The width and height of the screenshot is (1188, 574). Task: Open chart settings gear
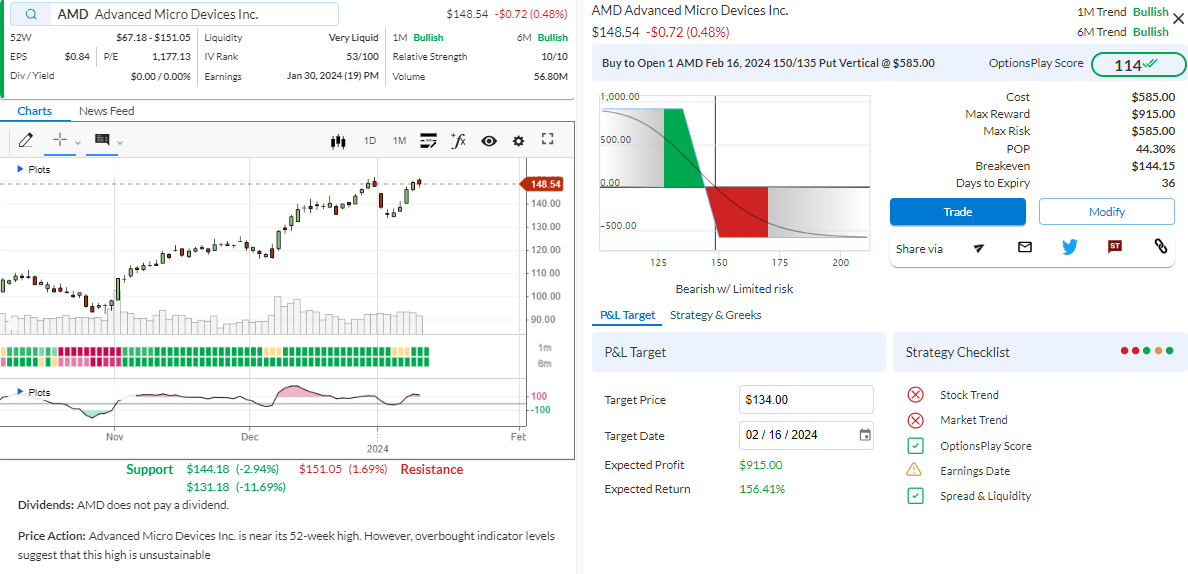point(518,141)
